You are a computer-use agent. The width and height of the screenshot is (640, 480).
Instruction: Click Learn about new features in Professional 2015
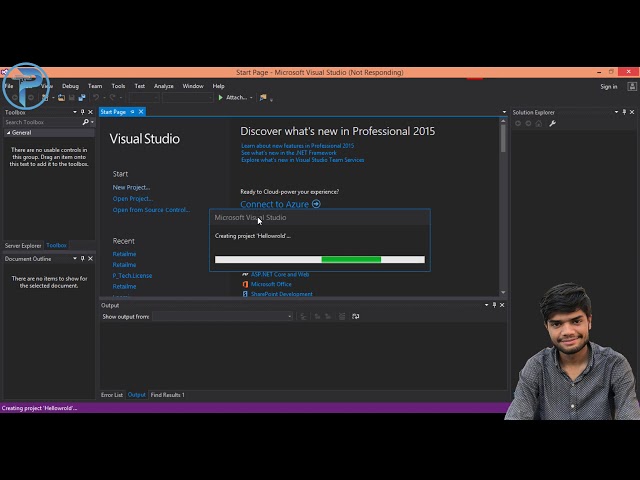(x=298, y=146)
